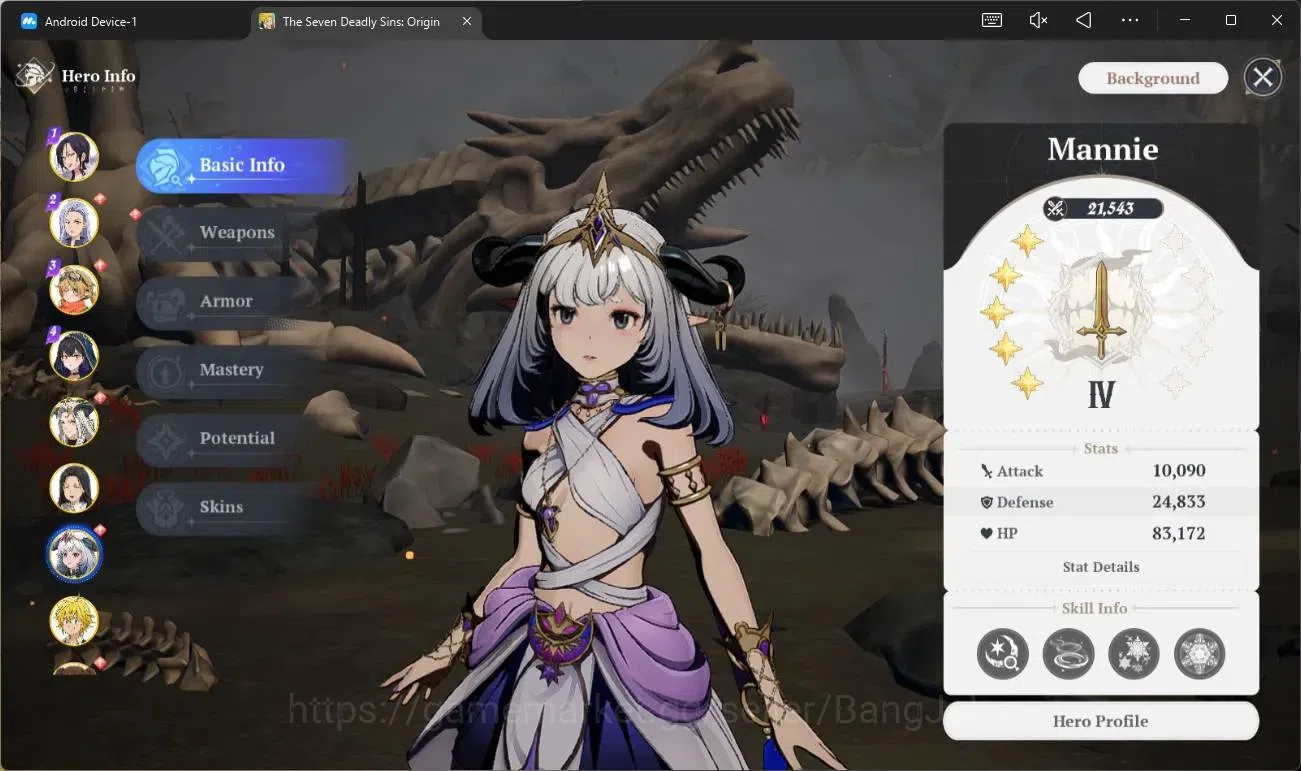Open the emulator more options menu
1301x771 pixels.
[x=1130, y=20]
